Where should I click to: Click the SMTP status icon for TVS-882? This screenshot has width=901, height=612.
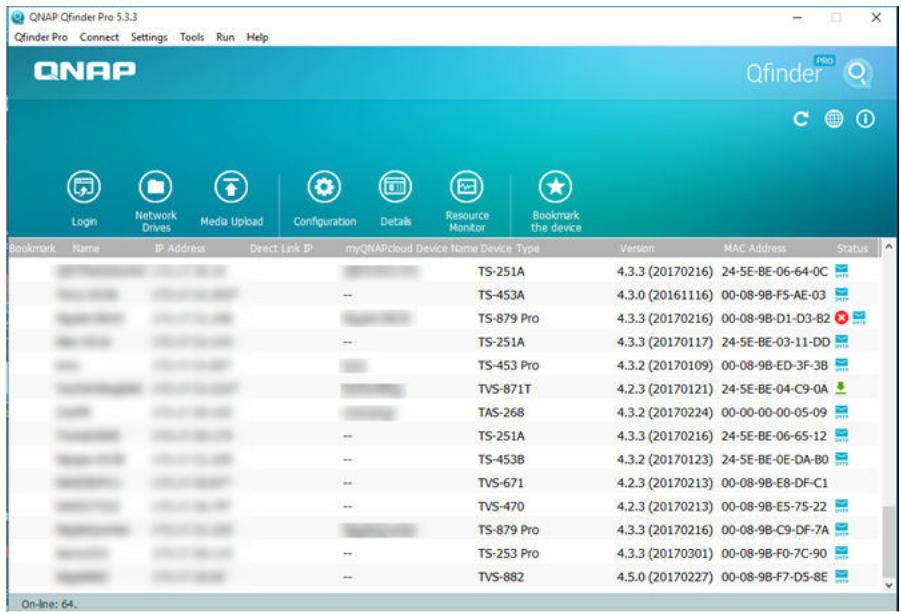point(841,576)
